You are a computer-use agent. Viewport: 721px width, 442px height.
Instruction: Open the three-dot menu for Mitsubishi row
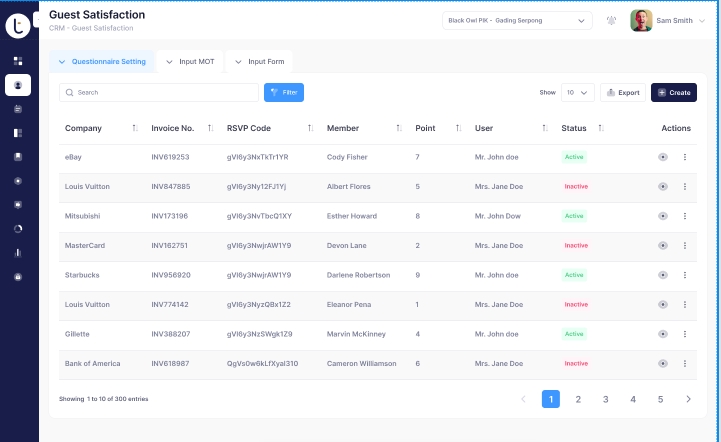(685, 216)
